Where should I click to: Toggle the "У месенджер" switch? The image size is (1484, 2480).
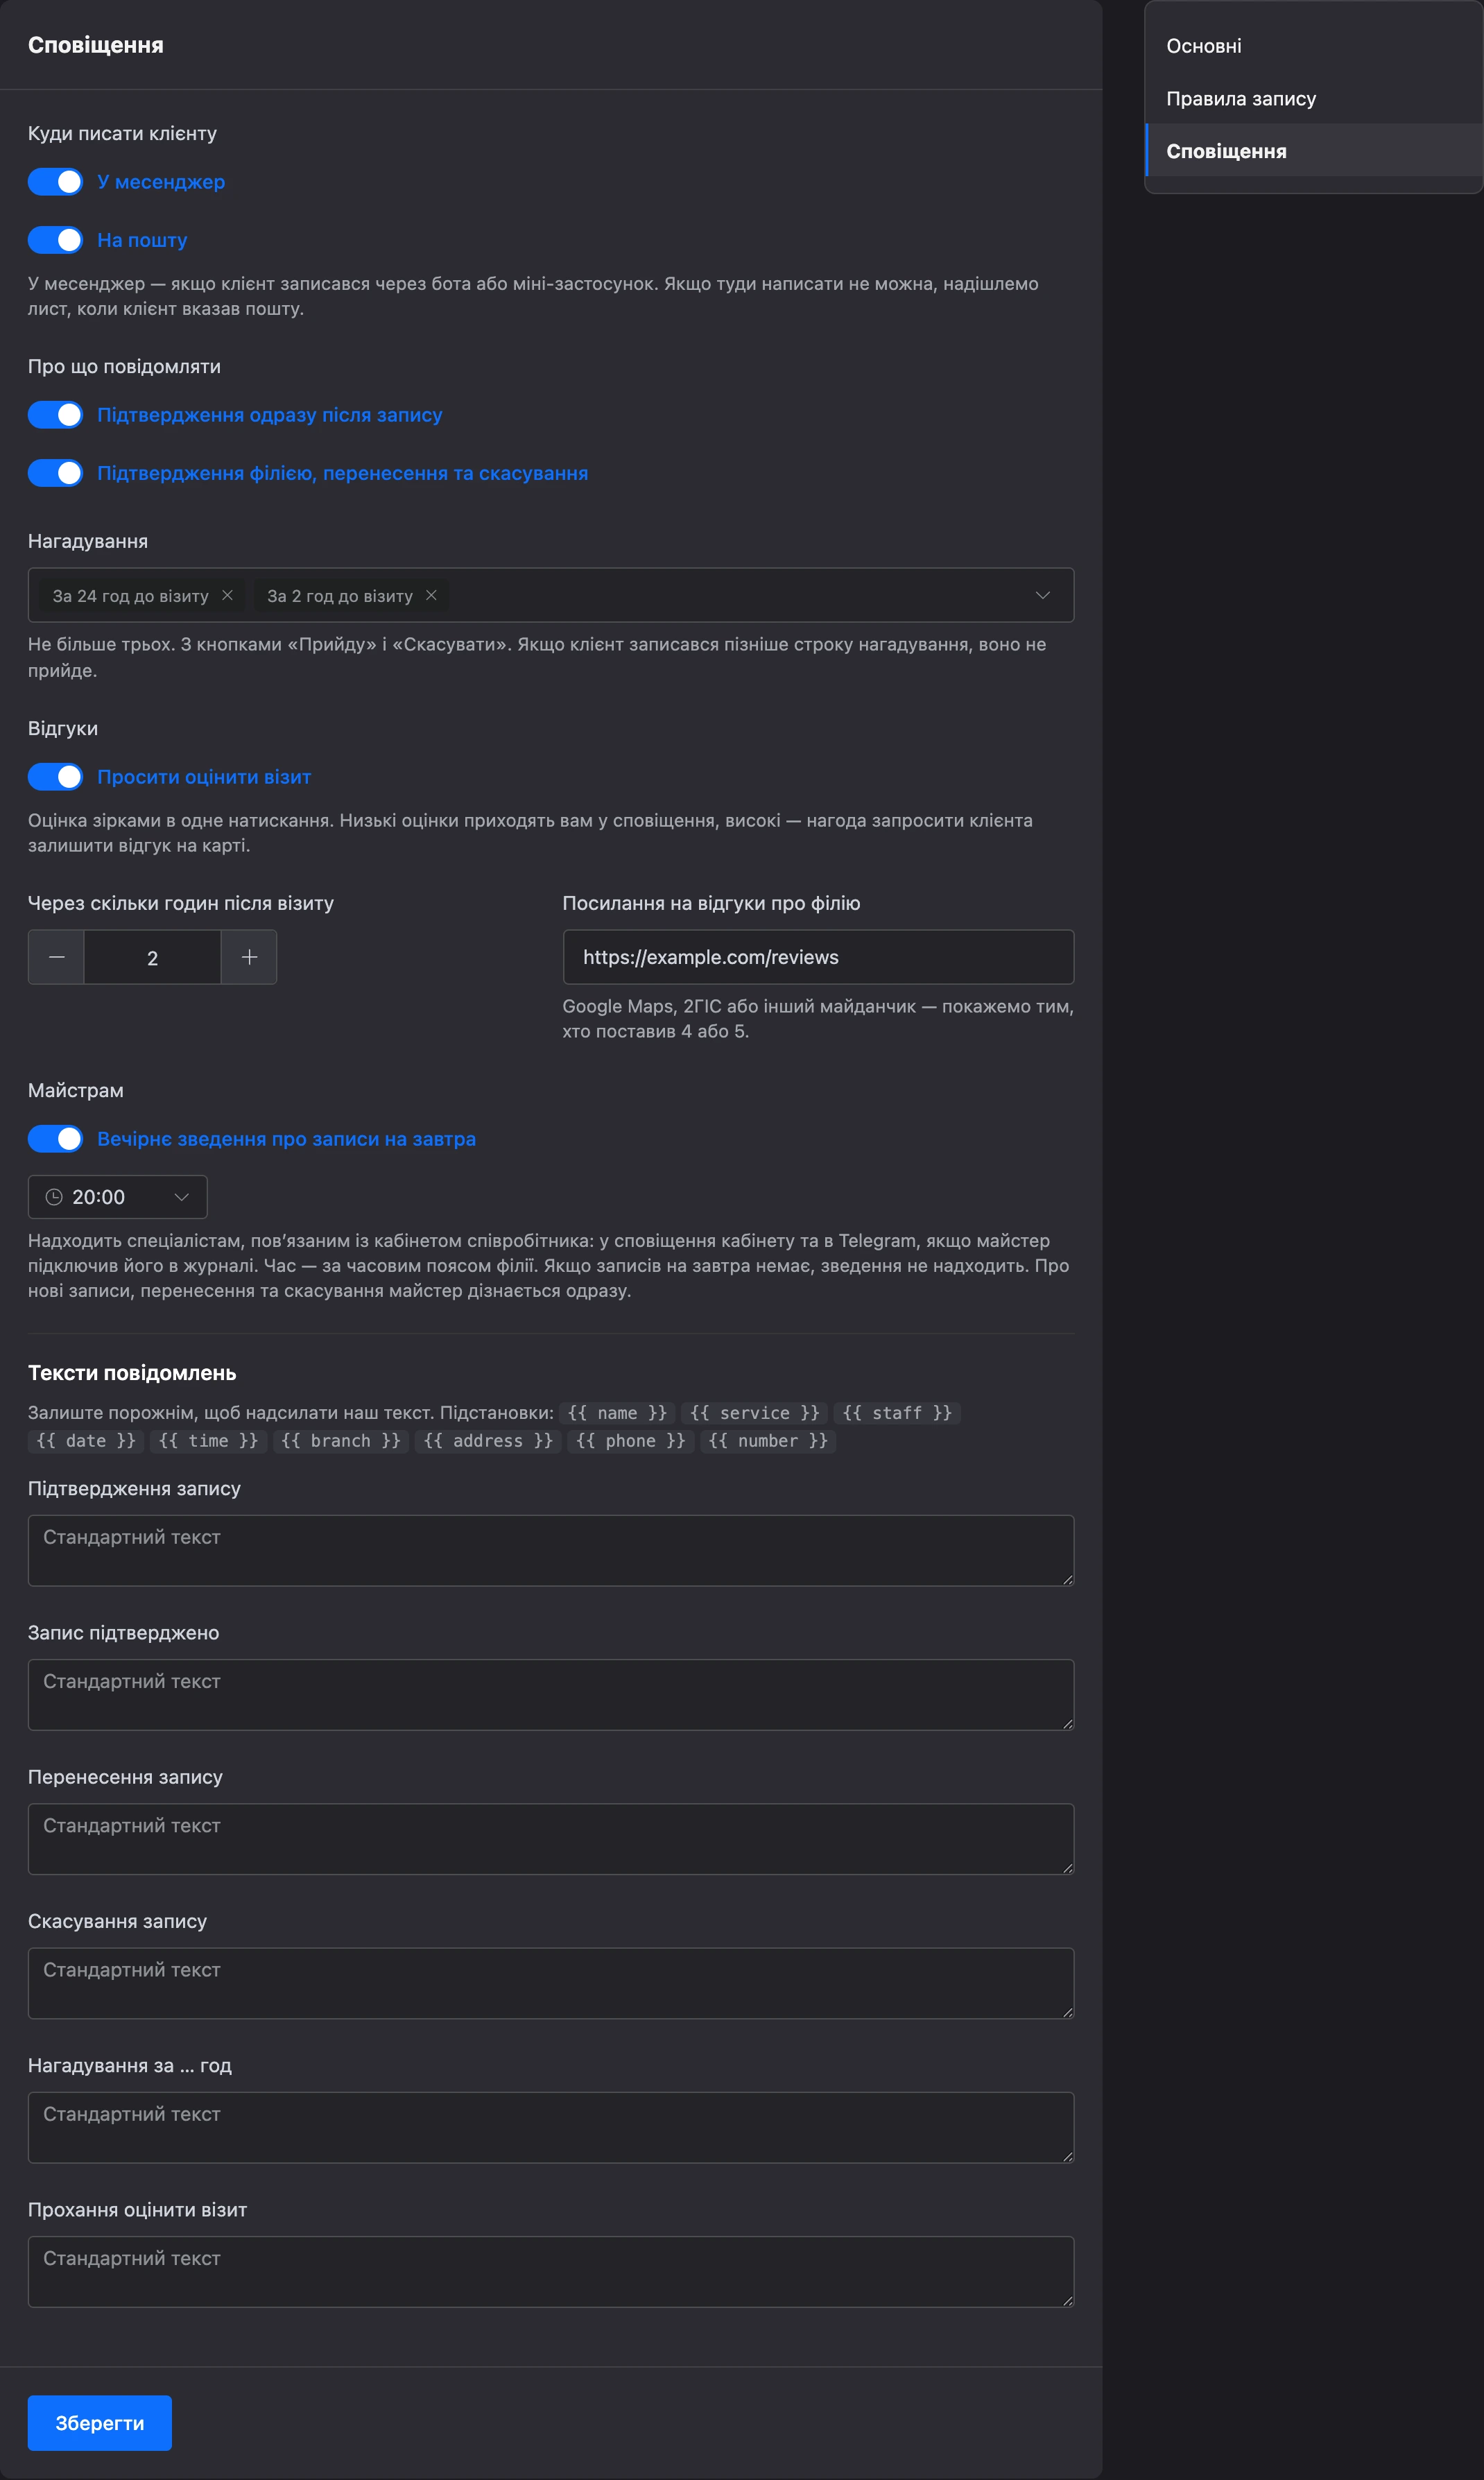click(x=55, y=182)
